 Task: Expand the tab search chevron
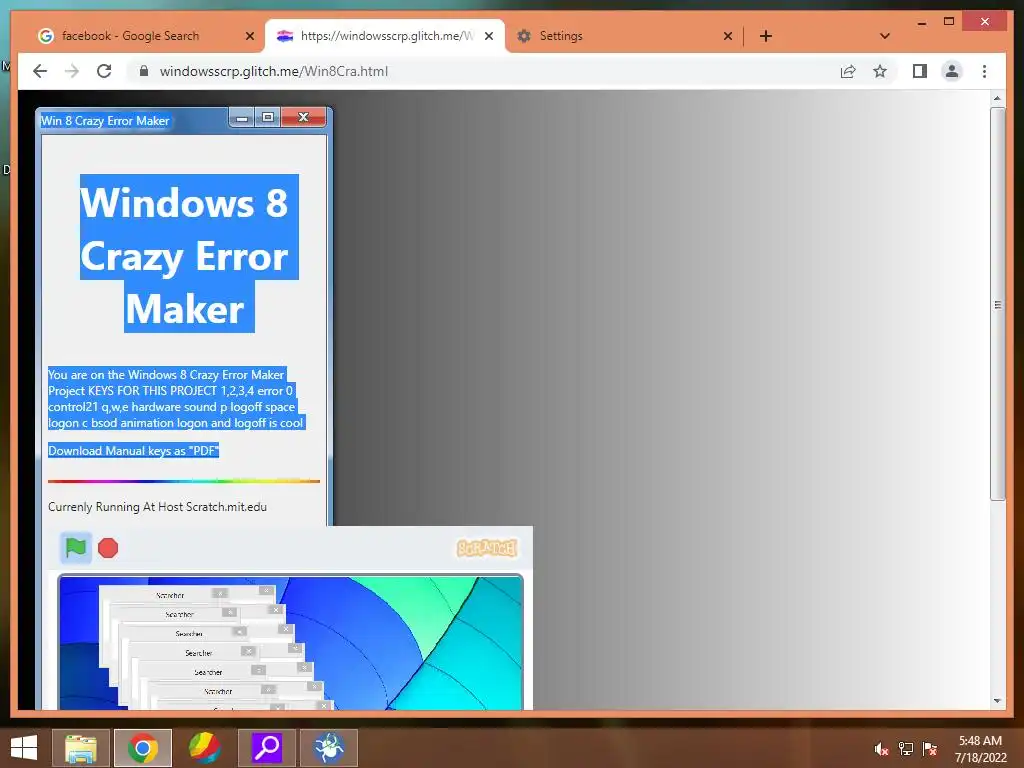[x=885, y=36]
